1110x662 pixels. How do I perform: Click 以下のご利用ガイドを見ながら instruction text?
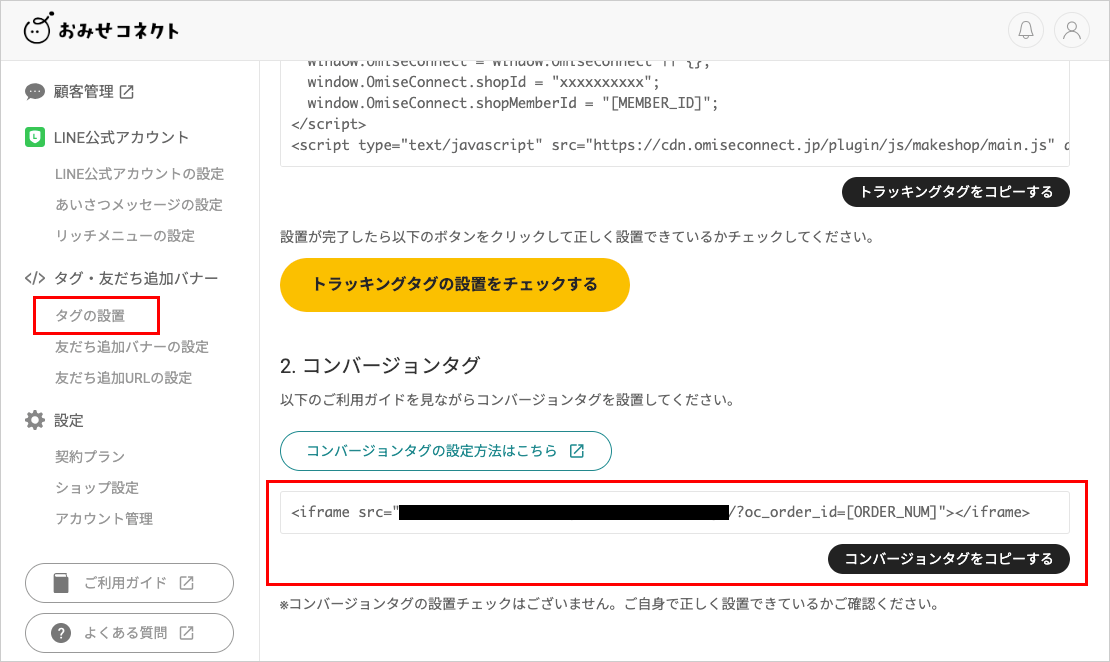[x=507, y=400]
